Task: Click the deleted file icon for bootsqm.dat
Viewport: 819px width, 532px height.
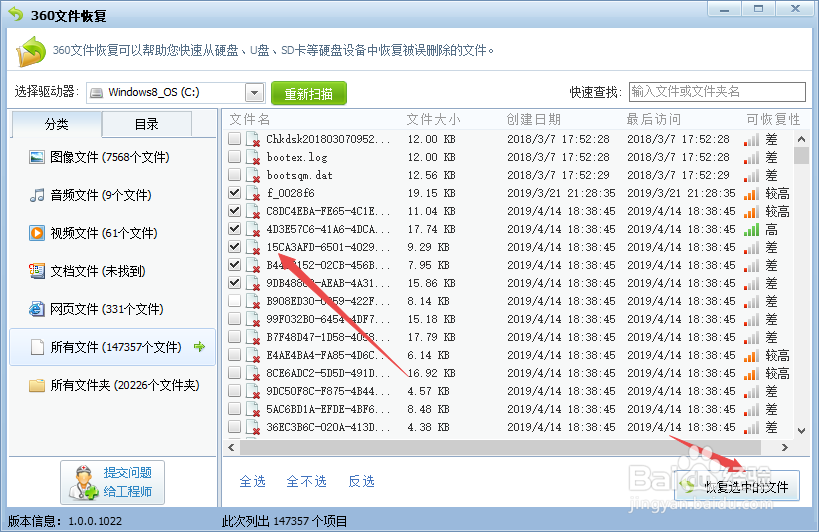Action: [x=253, y=175]
